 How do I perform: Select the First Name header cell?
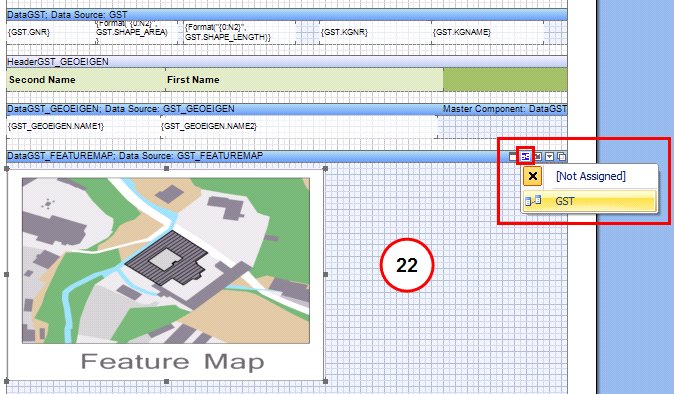(x=304, y=79)
